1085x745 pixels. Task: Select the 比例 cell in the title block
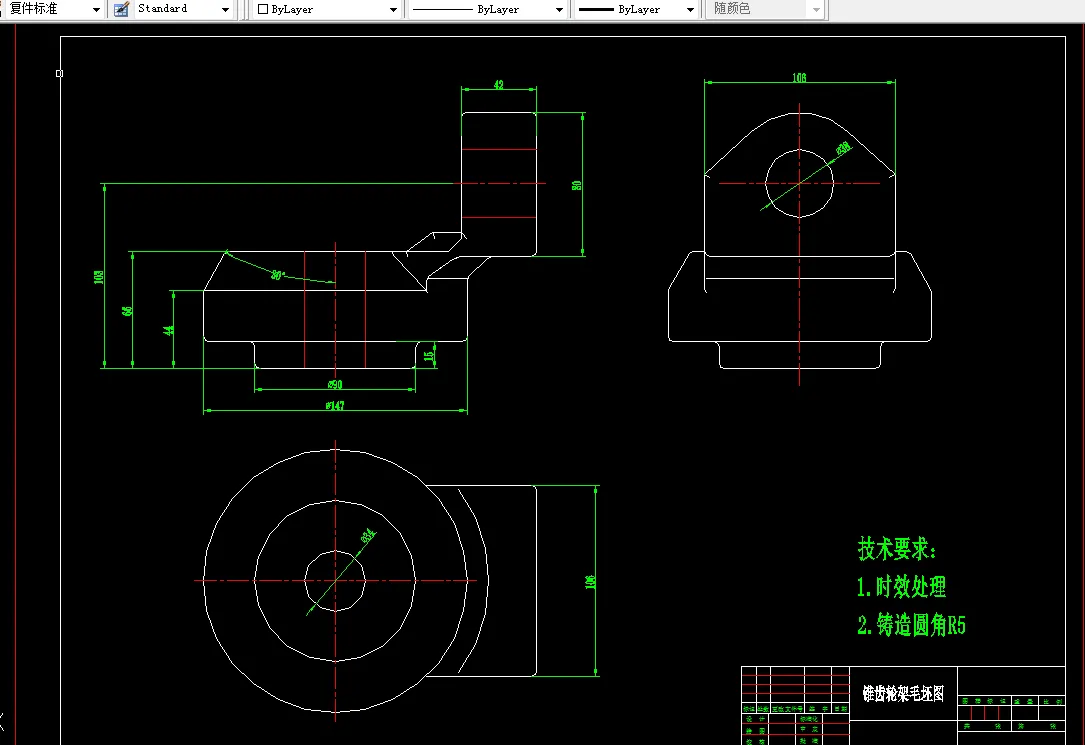(x=1052, y=701)
